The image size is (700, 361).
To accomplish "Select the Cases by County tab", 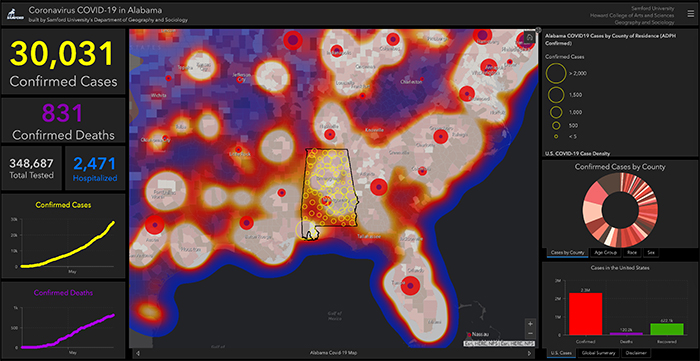I will point(567,253).
